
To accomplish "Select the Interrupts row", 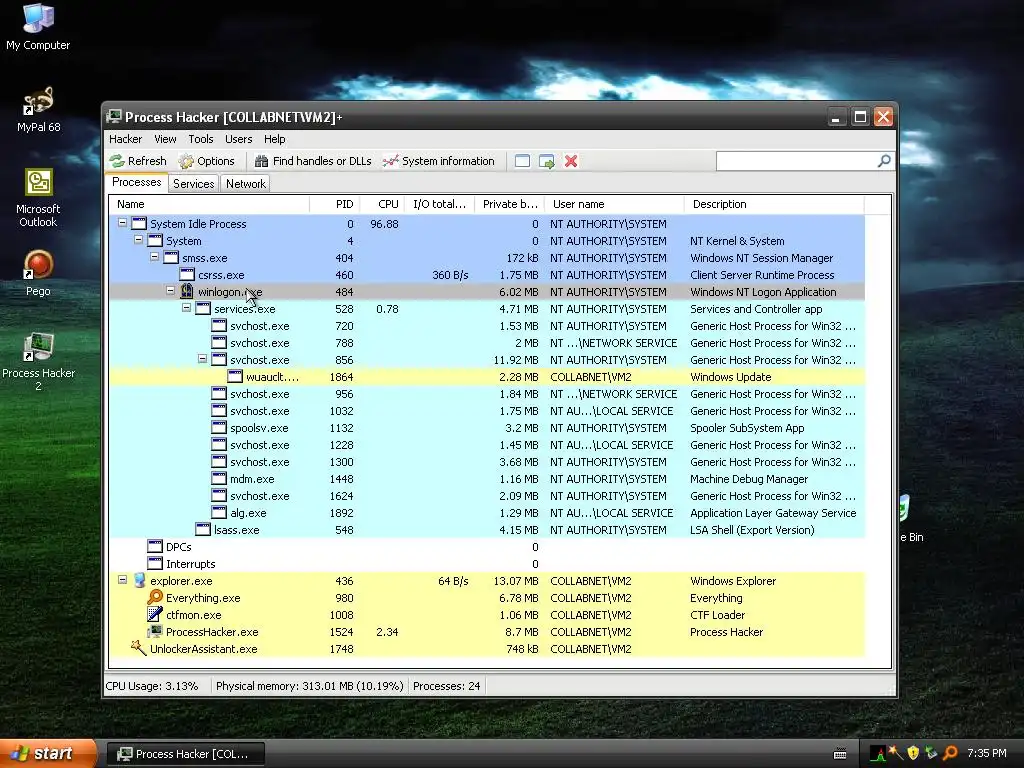I will [487, 564].
